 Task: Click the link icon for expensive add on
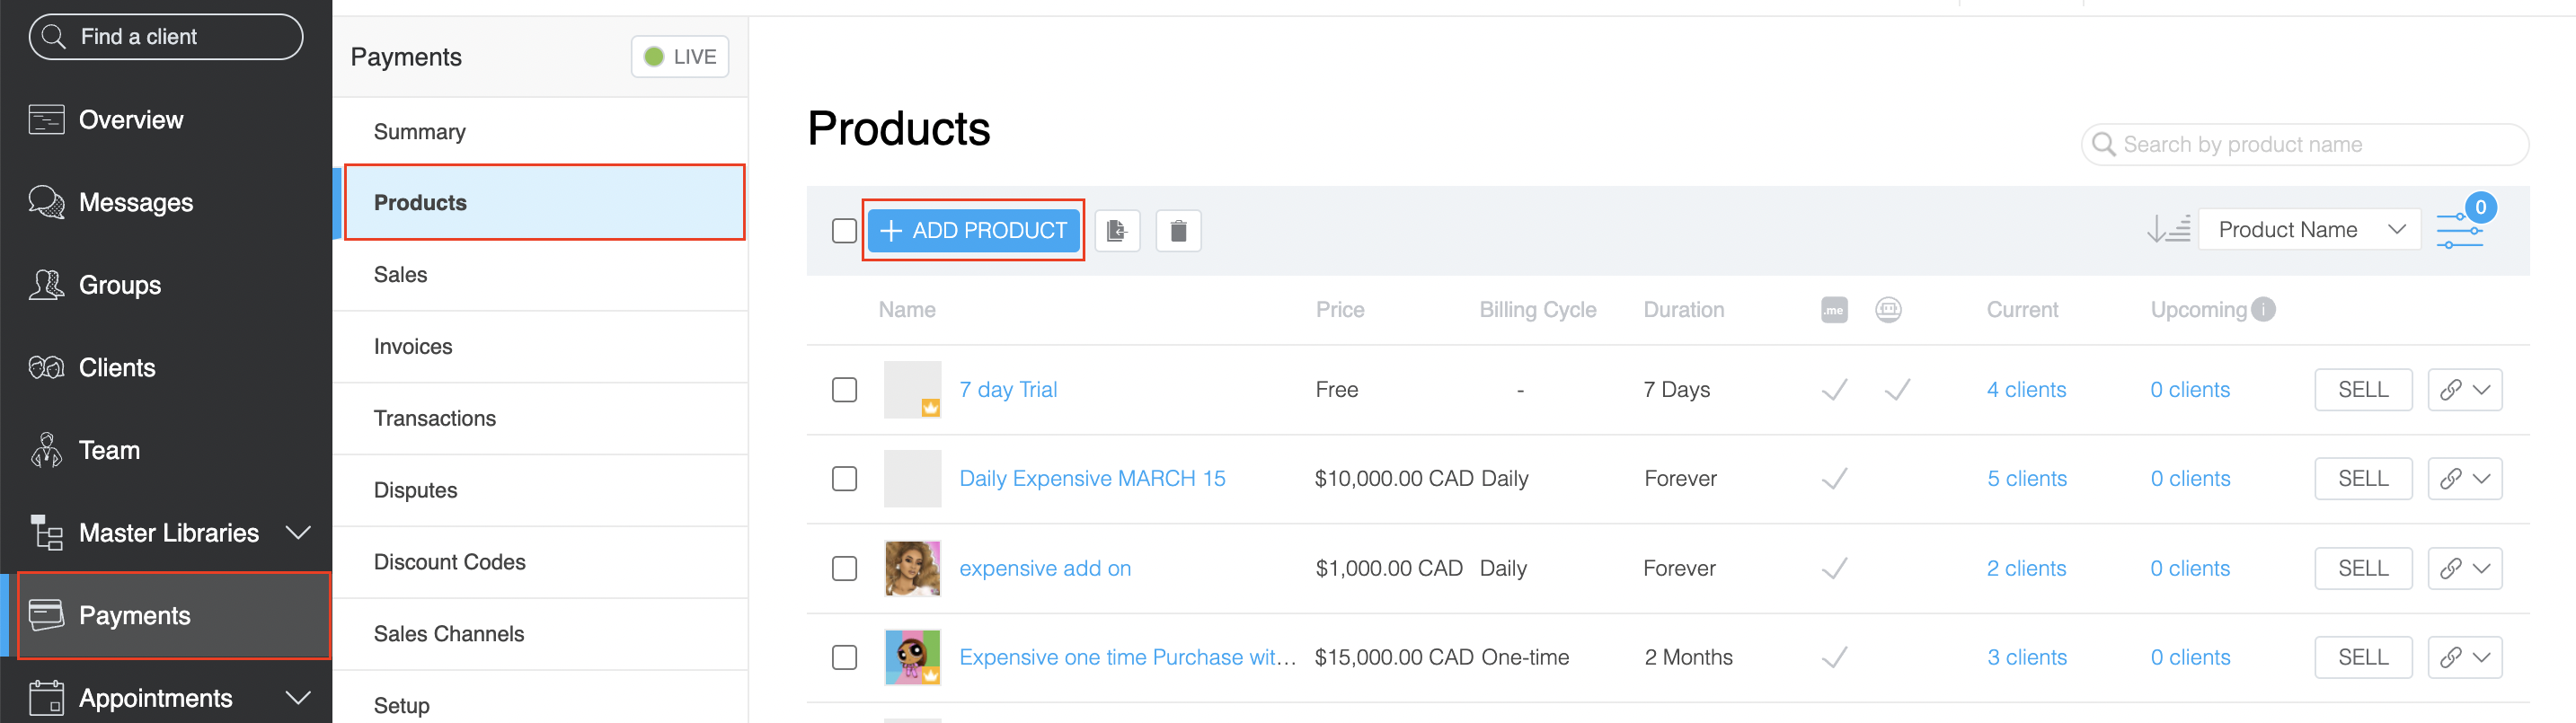point(2449,569)
